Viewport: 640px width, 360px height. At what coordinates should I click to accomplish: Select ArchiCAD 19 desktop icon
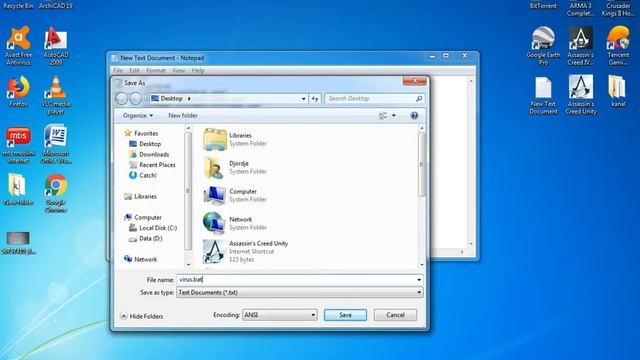click(x=56, y=5)
